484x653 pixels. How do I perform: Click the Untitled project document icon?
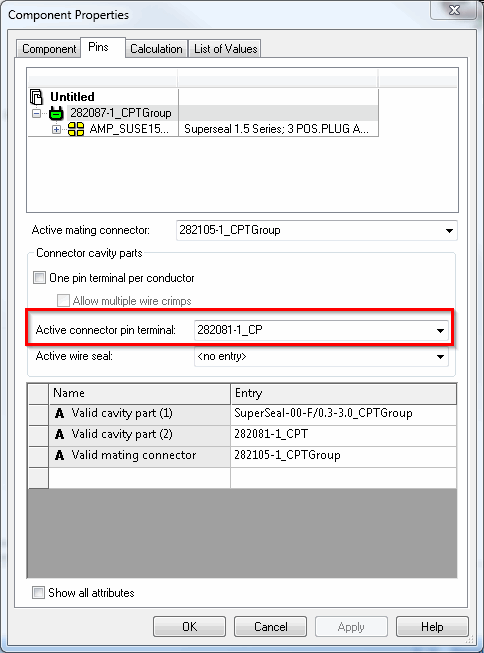pos(37,97)
